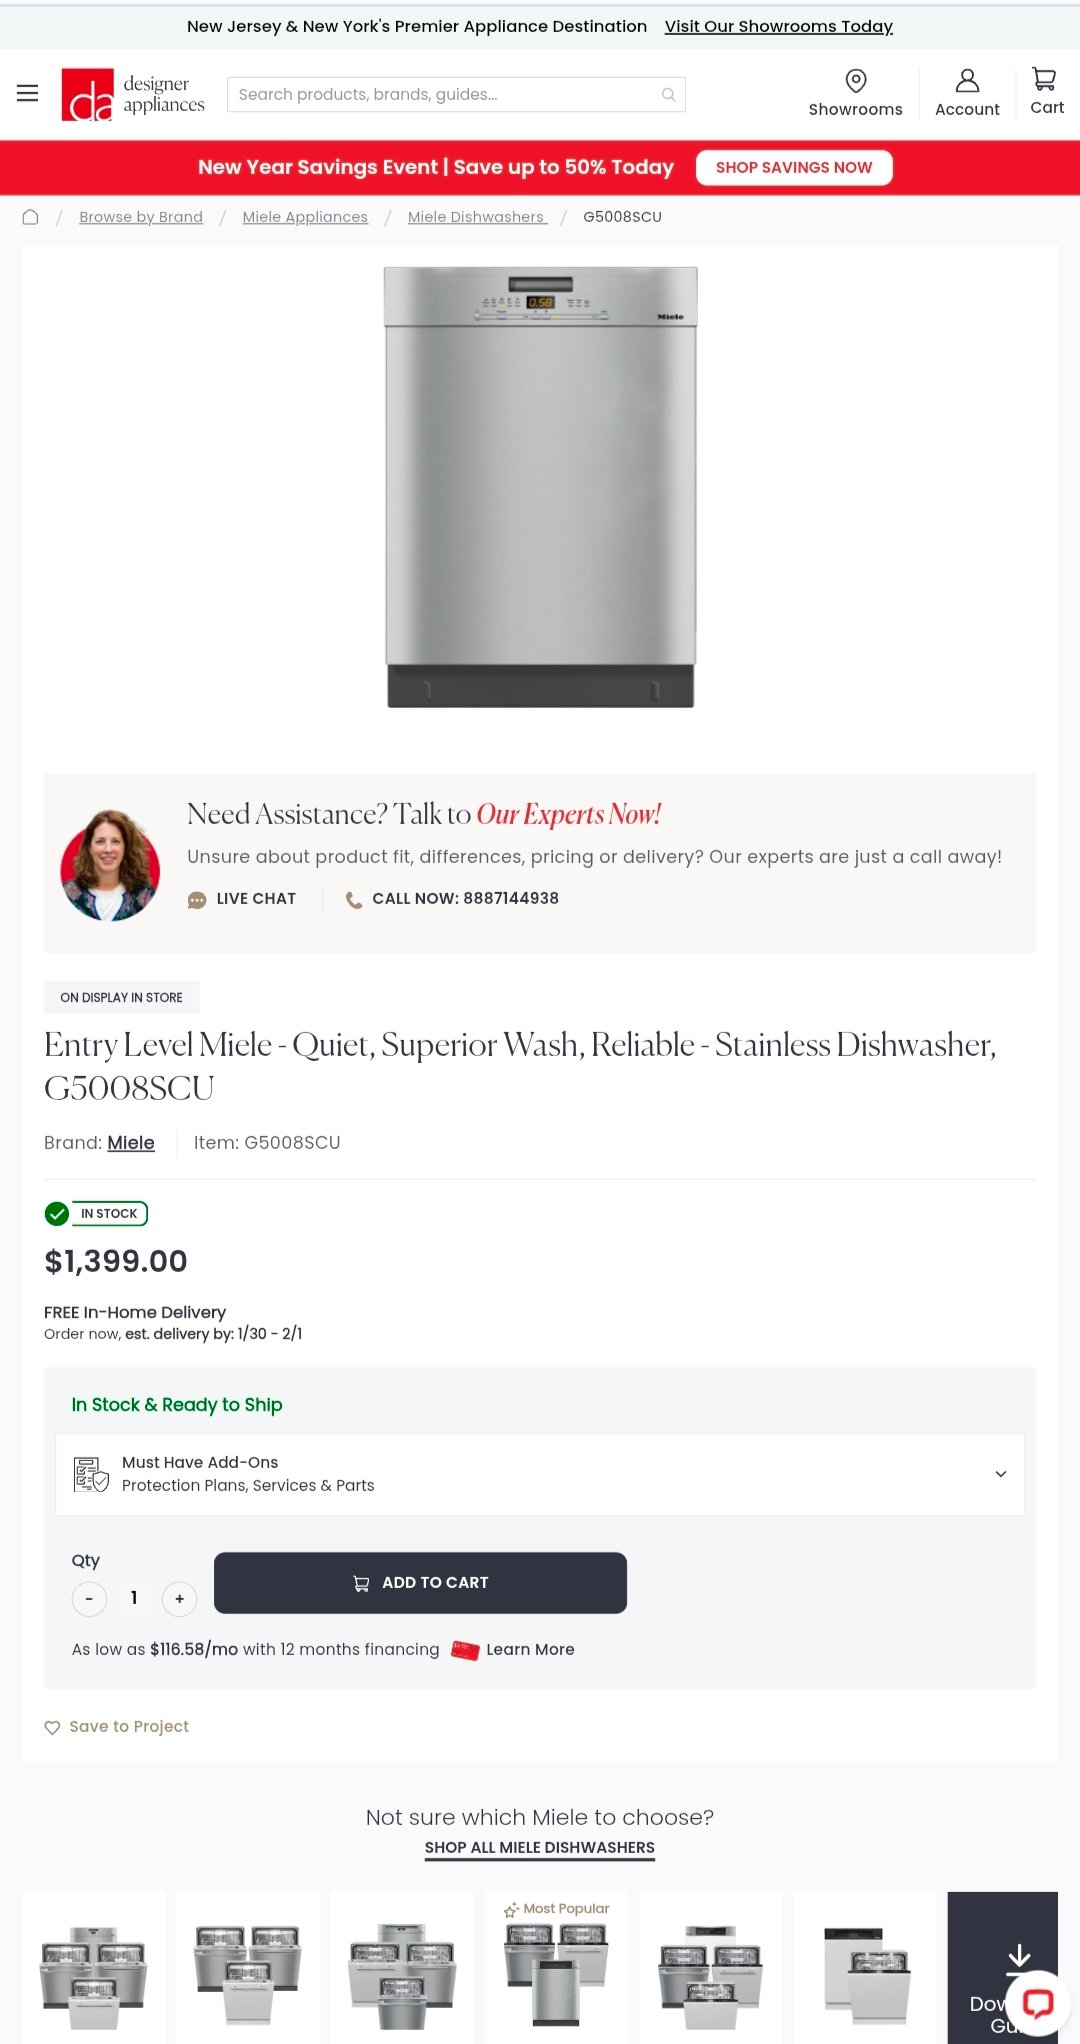Start a Live Chat with experts
The image size is (1080, 2044).
pyautogui.click(x=243, y=899)
